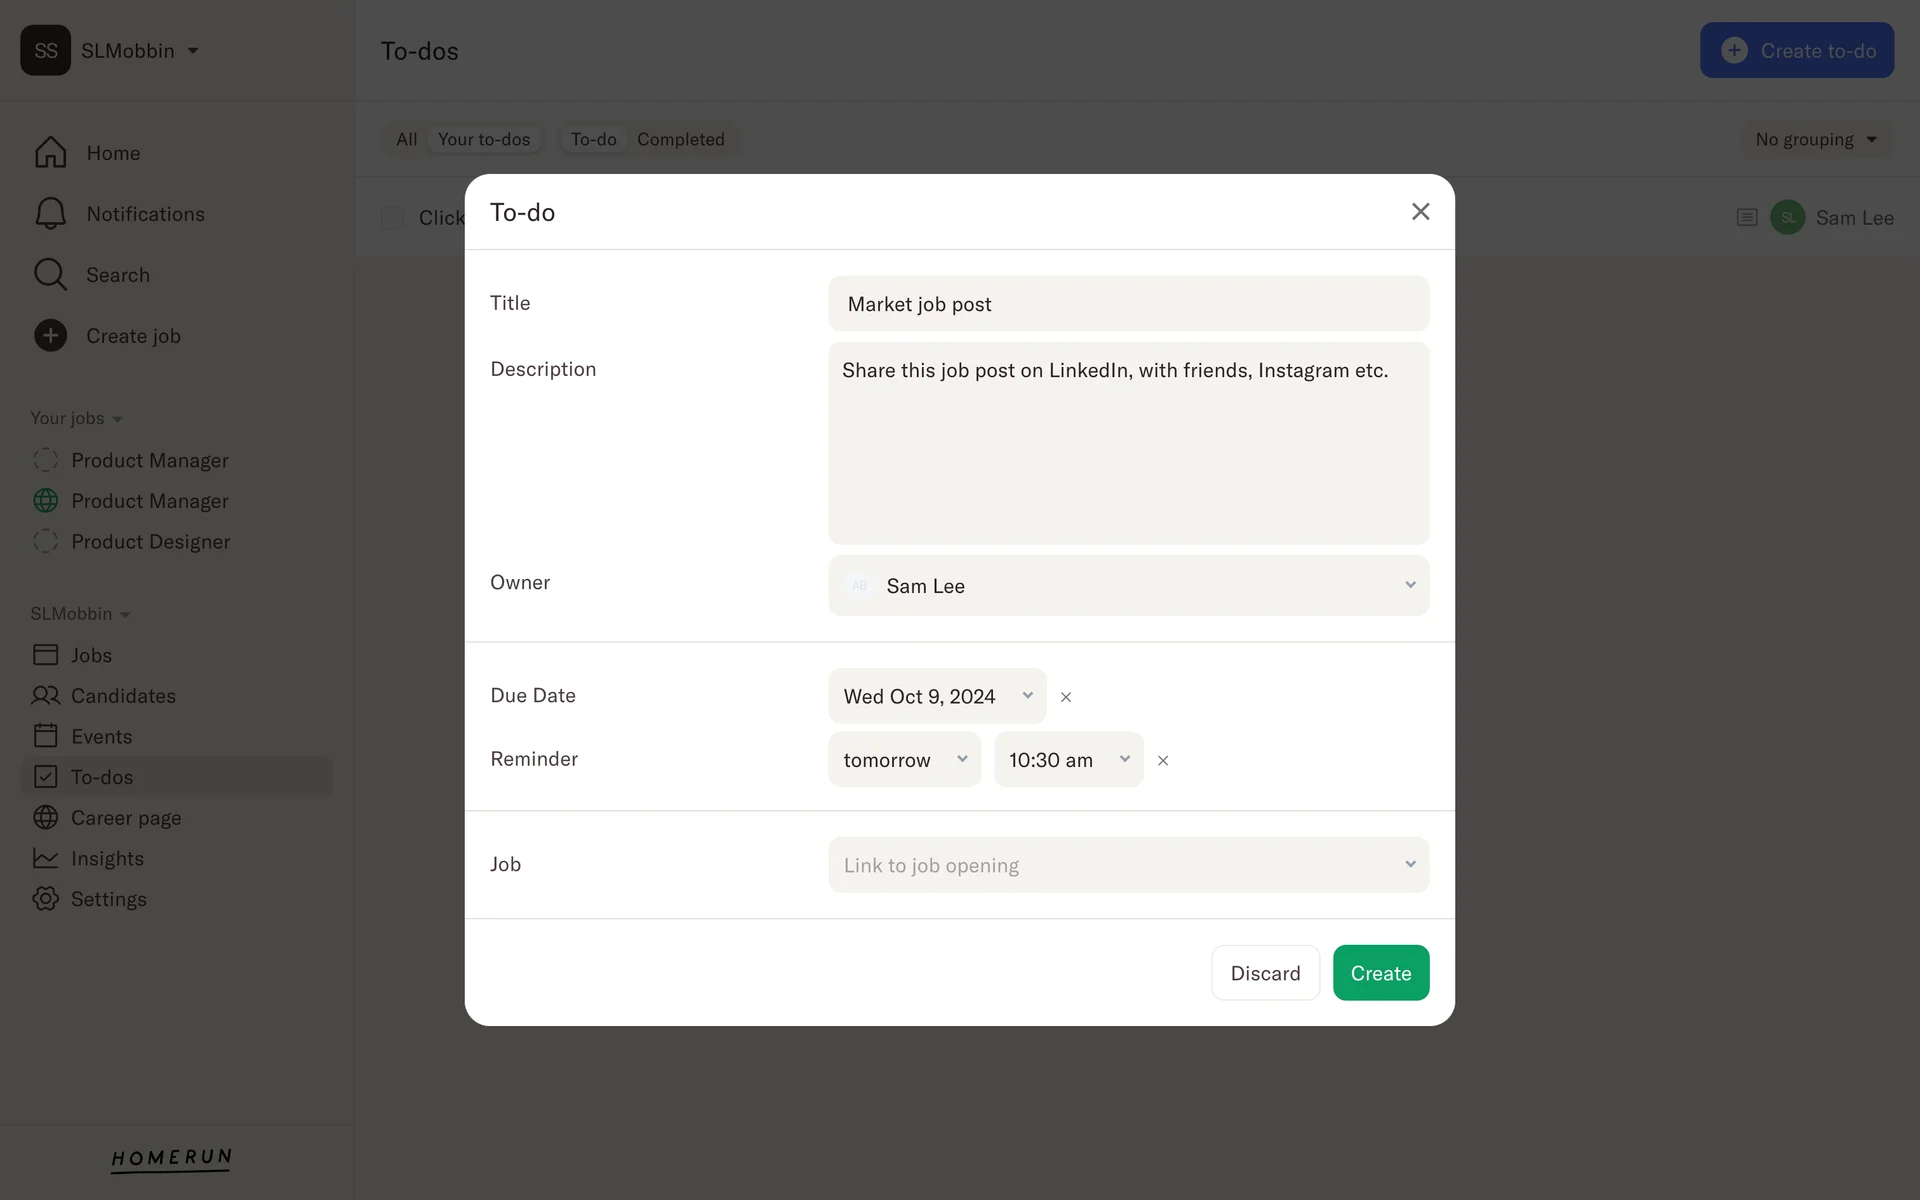Screen dimensions: 1920x1200
Task: Click the Create job plus icon
Action: tap(50, 336)
